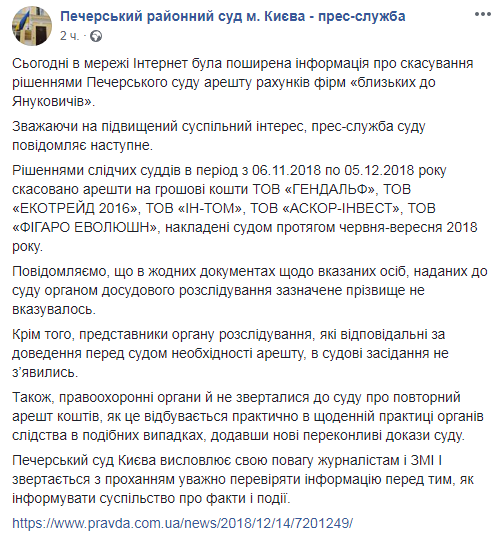Open the pravda.com.ua news link

[x=183, y=523]
